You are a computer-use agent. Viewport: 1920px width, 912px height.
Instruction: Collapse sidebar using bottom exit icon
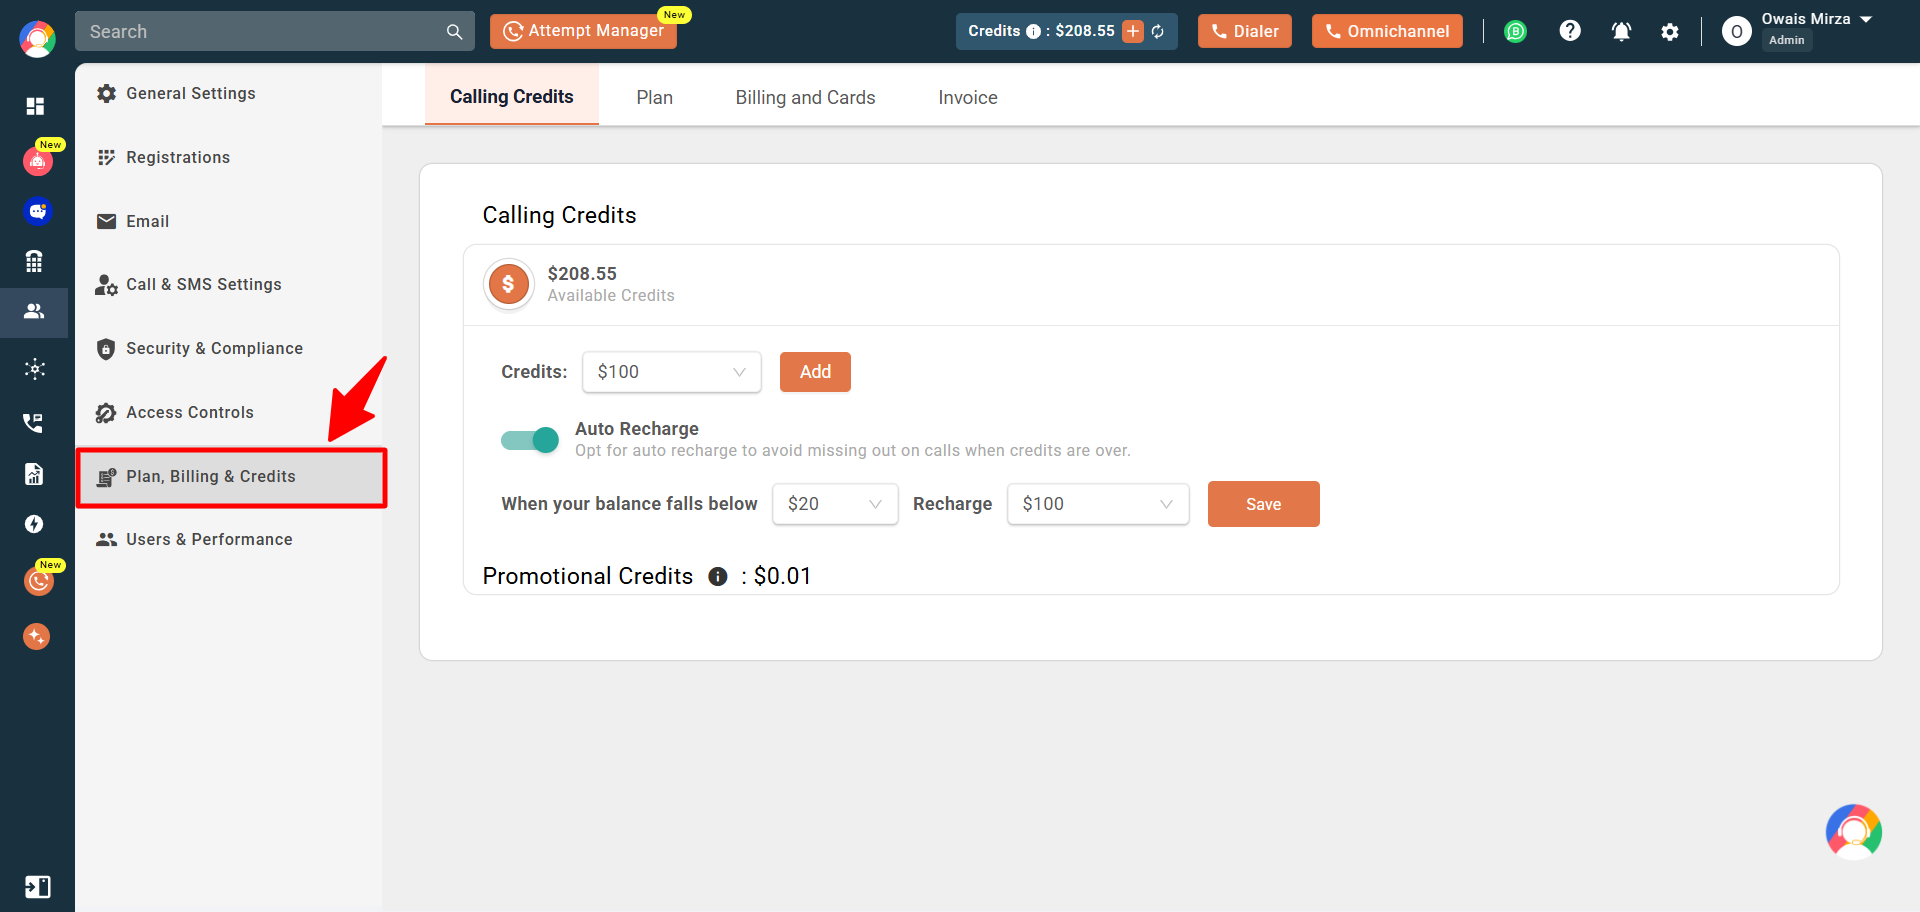pyautogui.click(x=37, y=887)
